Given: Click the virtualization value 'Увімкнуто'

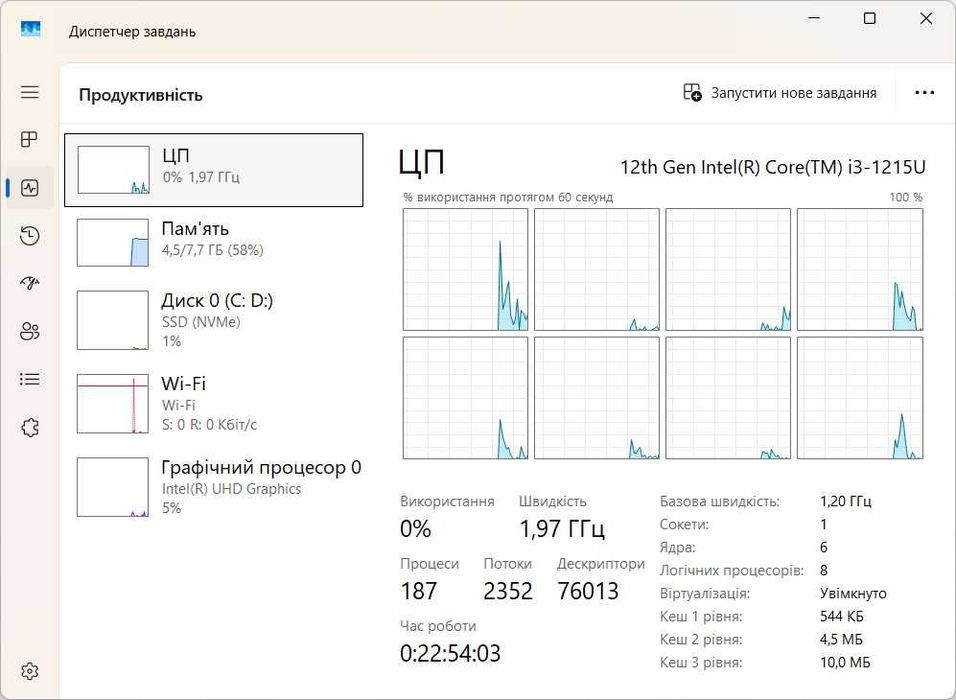Looking at the screenshot, I should pyautogui.click(x=853, y=593).
